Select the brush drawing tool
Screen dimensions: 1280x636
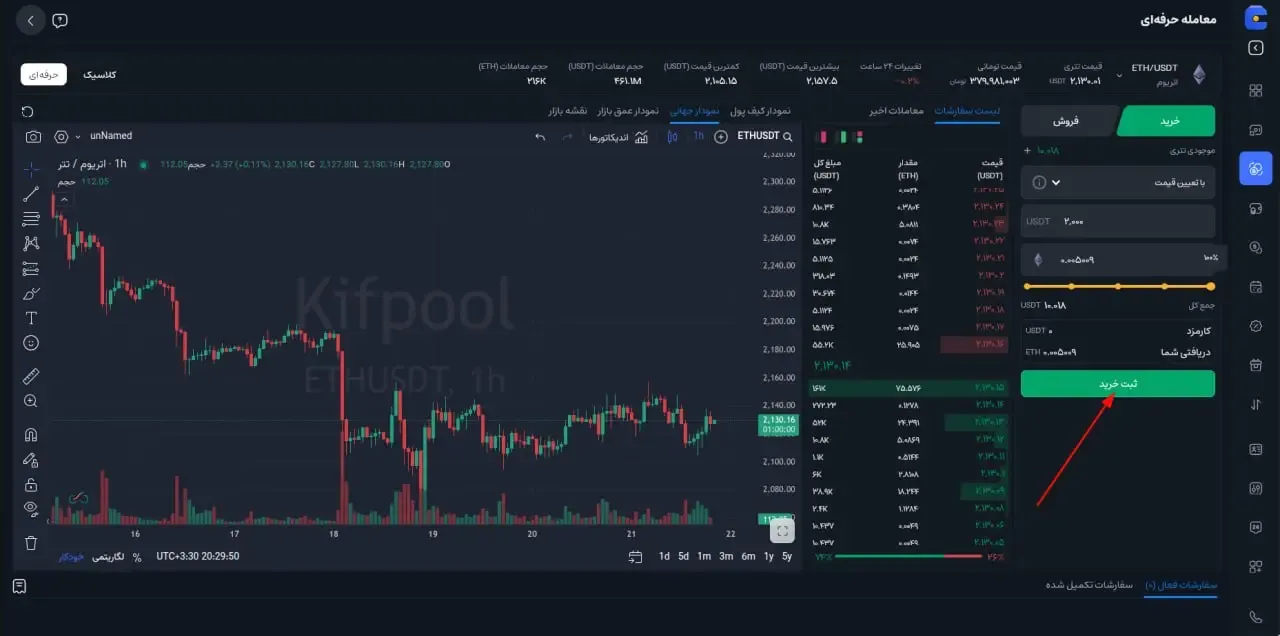pos(31,294)
